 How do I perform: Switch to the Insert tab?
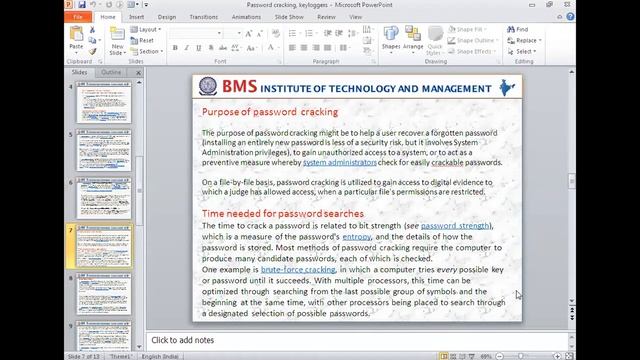tap(136, 17)
